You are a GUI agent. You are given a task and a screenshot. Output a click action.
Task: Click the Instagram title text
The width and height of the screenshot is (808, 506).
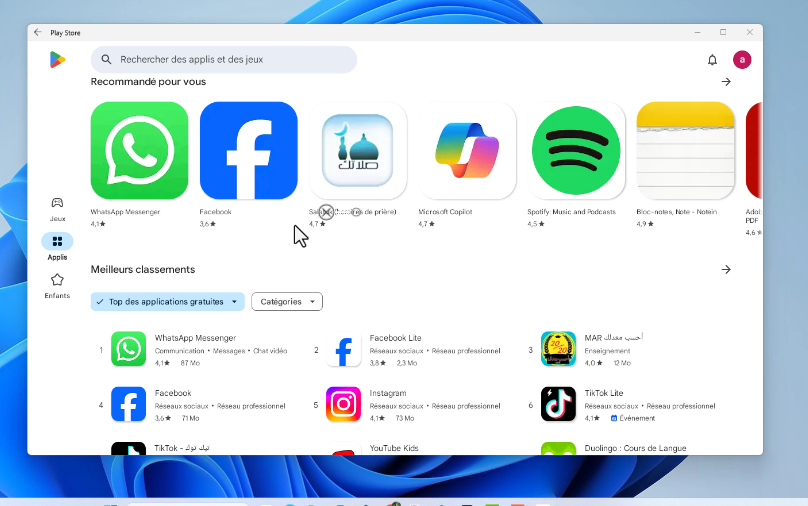click(x=388, y=393)
